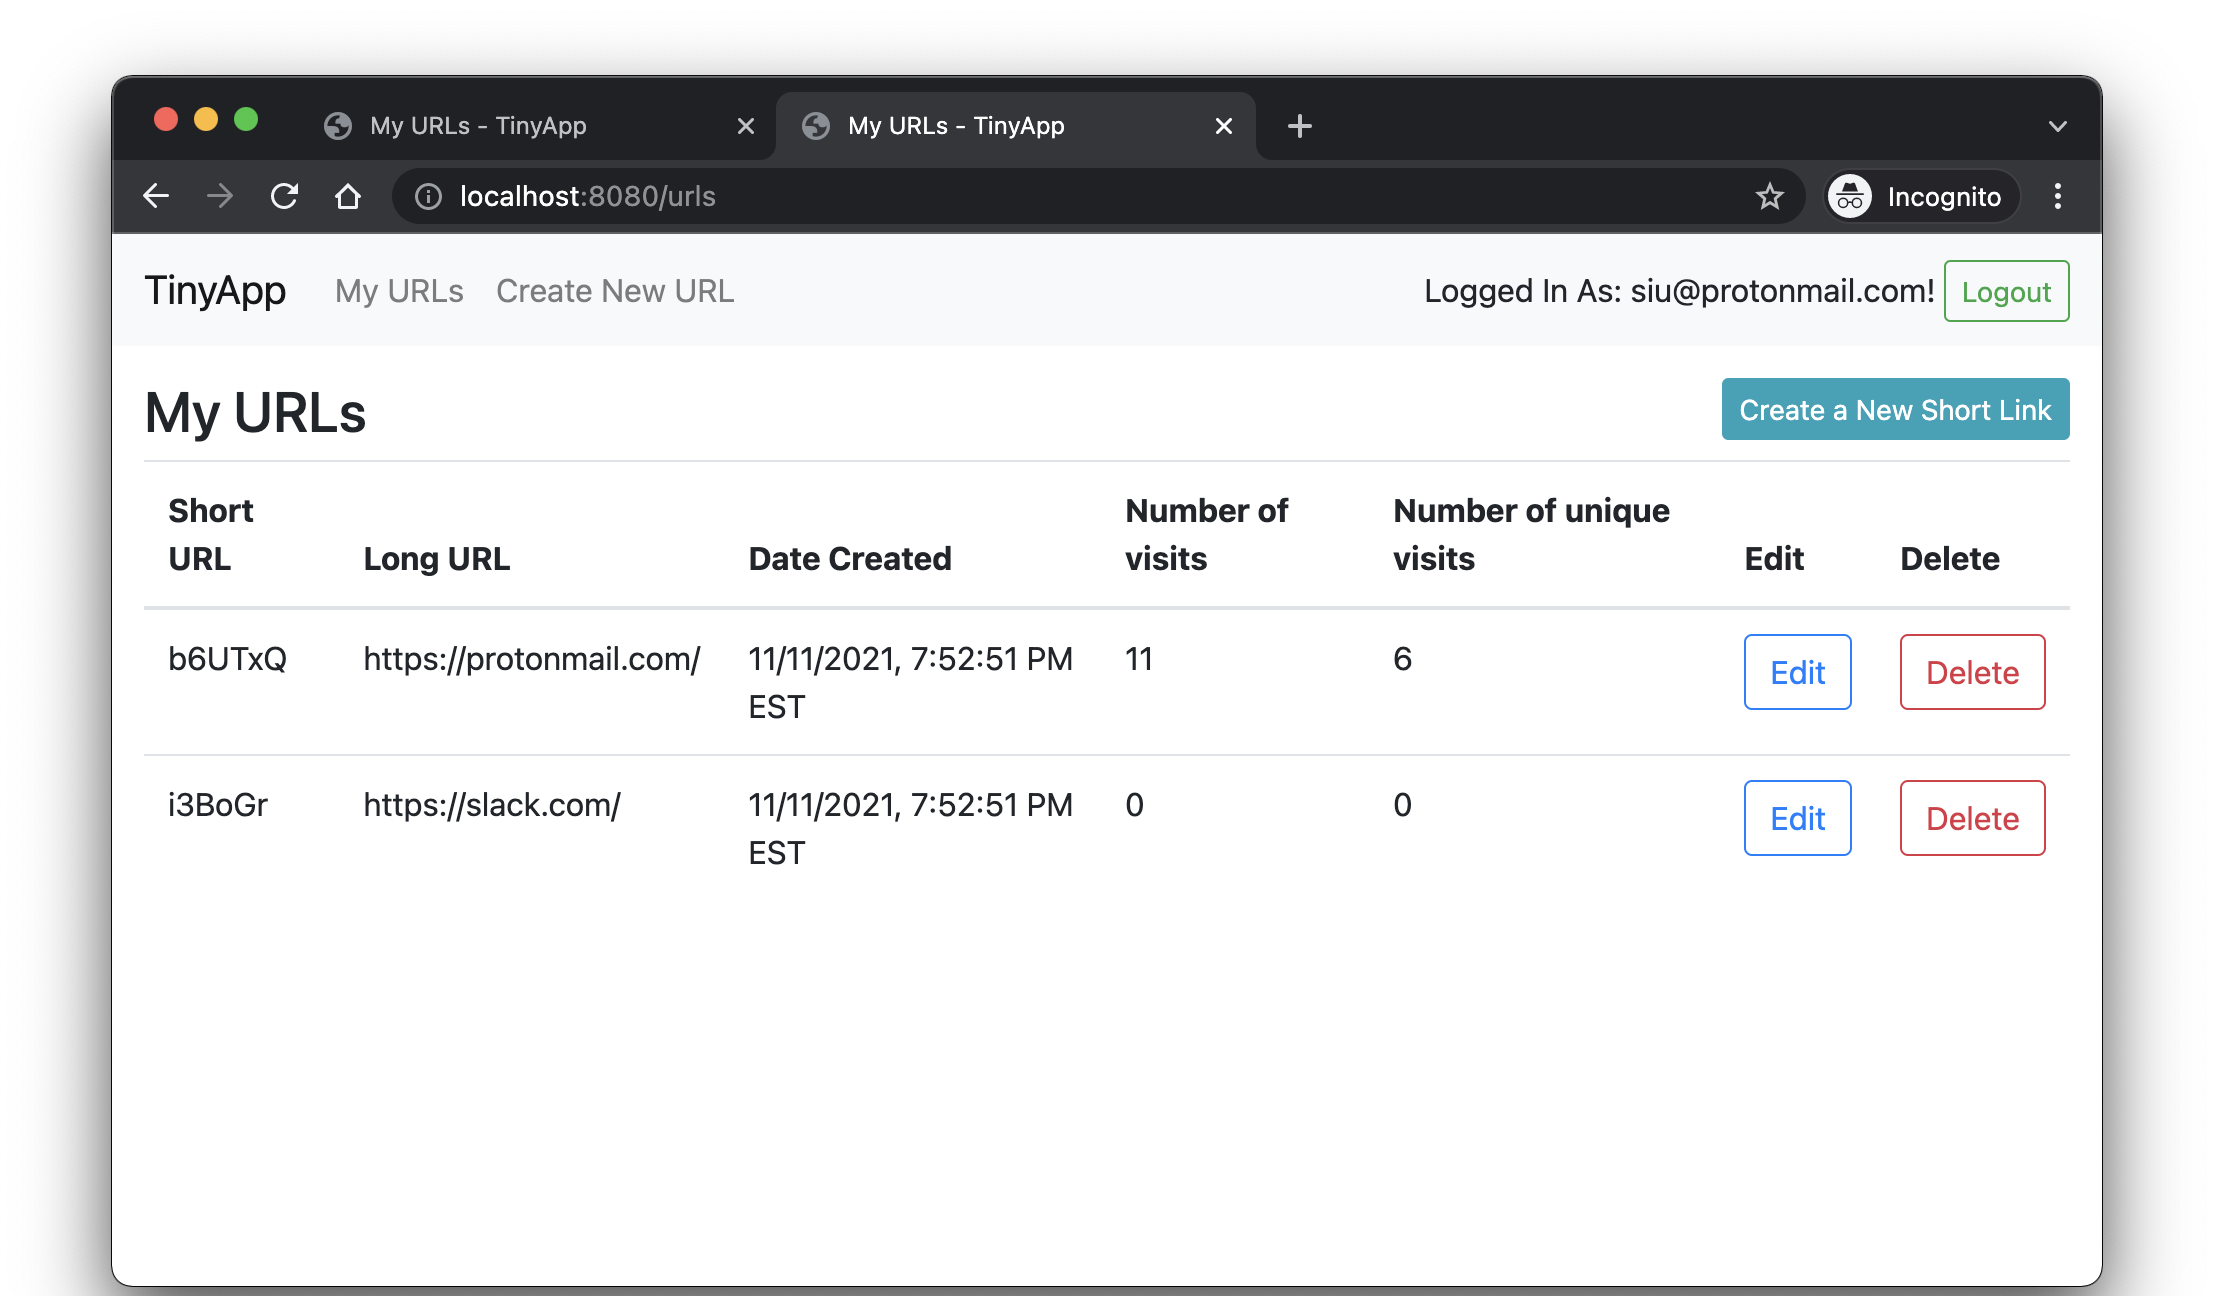Click the address bar showing localhost:8080/urls

pos(1000,196)
